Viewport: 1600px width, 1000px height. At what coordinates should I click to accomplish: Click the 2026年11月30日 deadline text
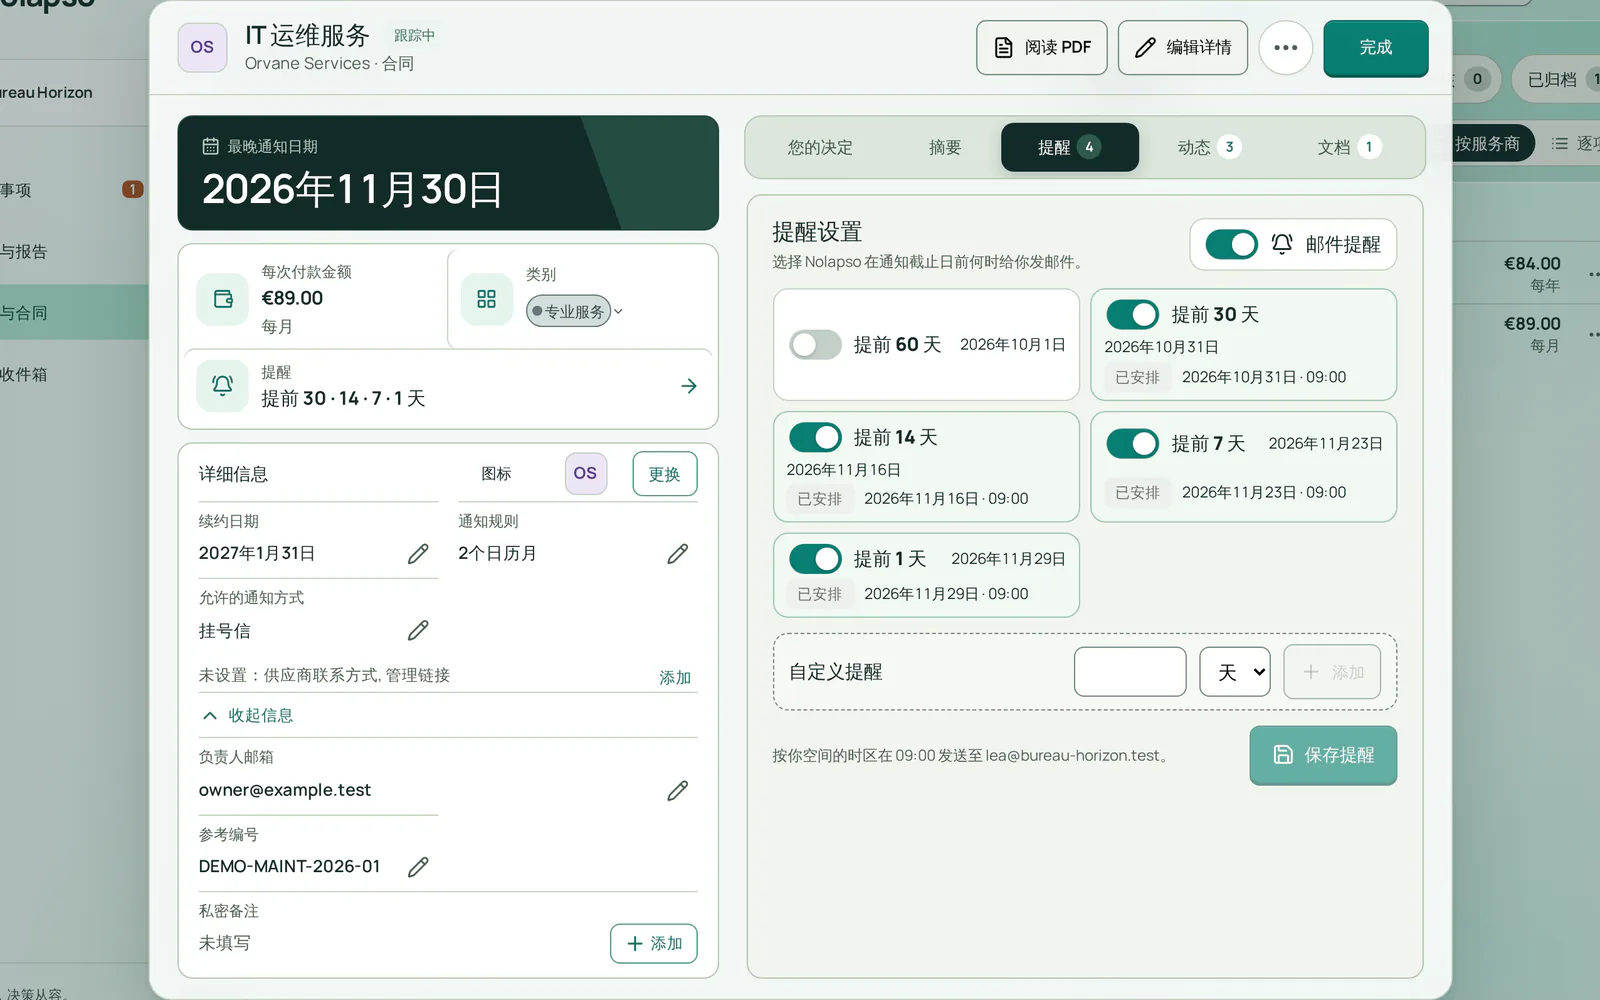tap(352, 190)
